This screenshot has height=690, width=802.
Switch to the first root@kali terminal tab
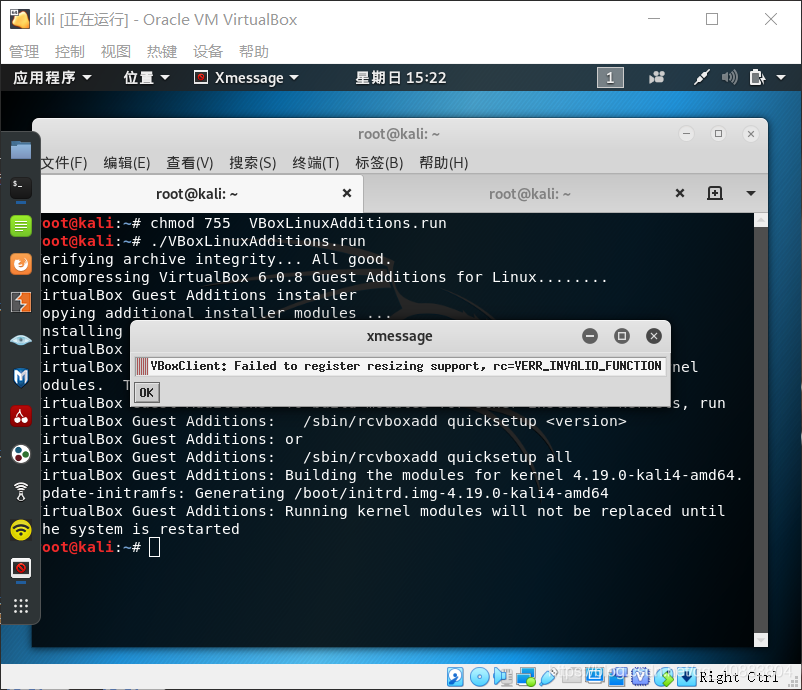pos(197,194)
